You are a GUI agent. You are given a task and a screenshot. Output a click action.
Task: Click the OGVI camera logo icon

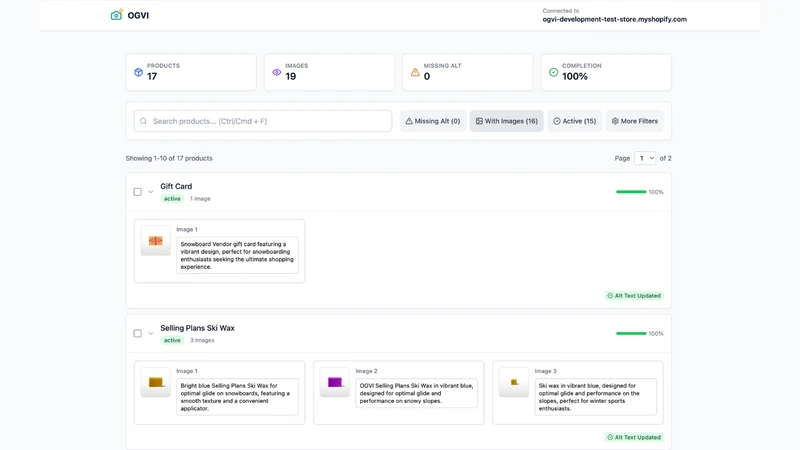(x=117, y=15)
